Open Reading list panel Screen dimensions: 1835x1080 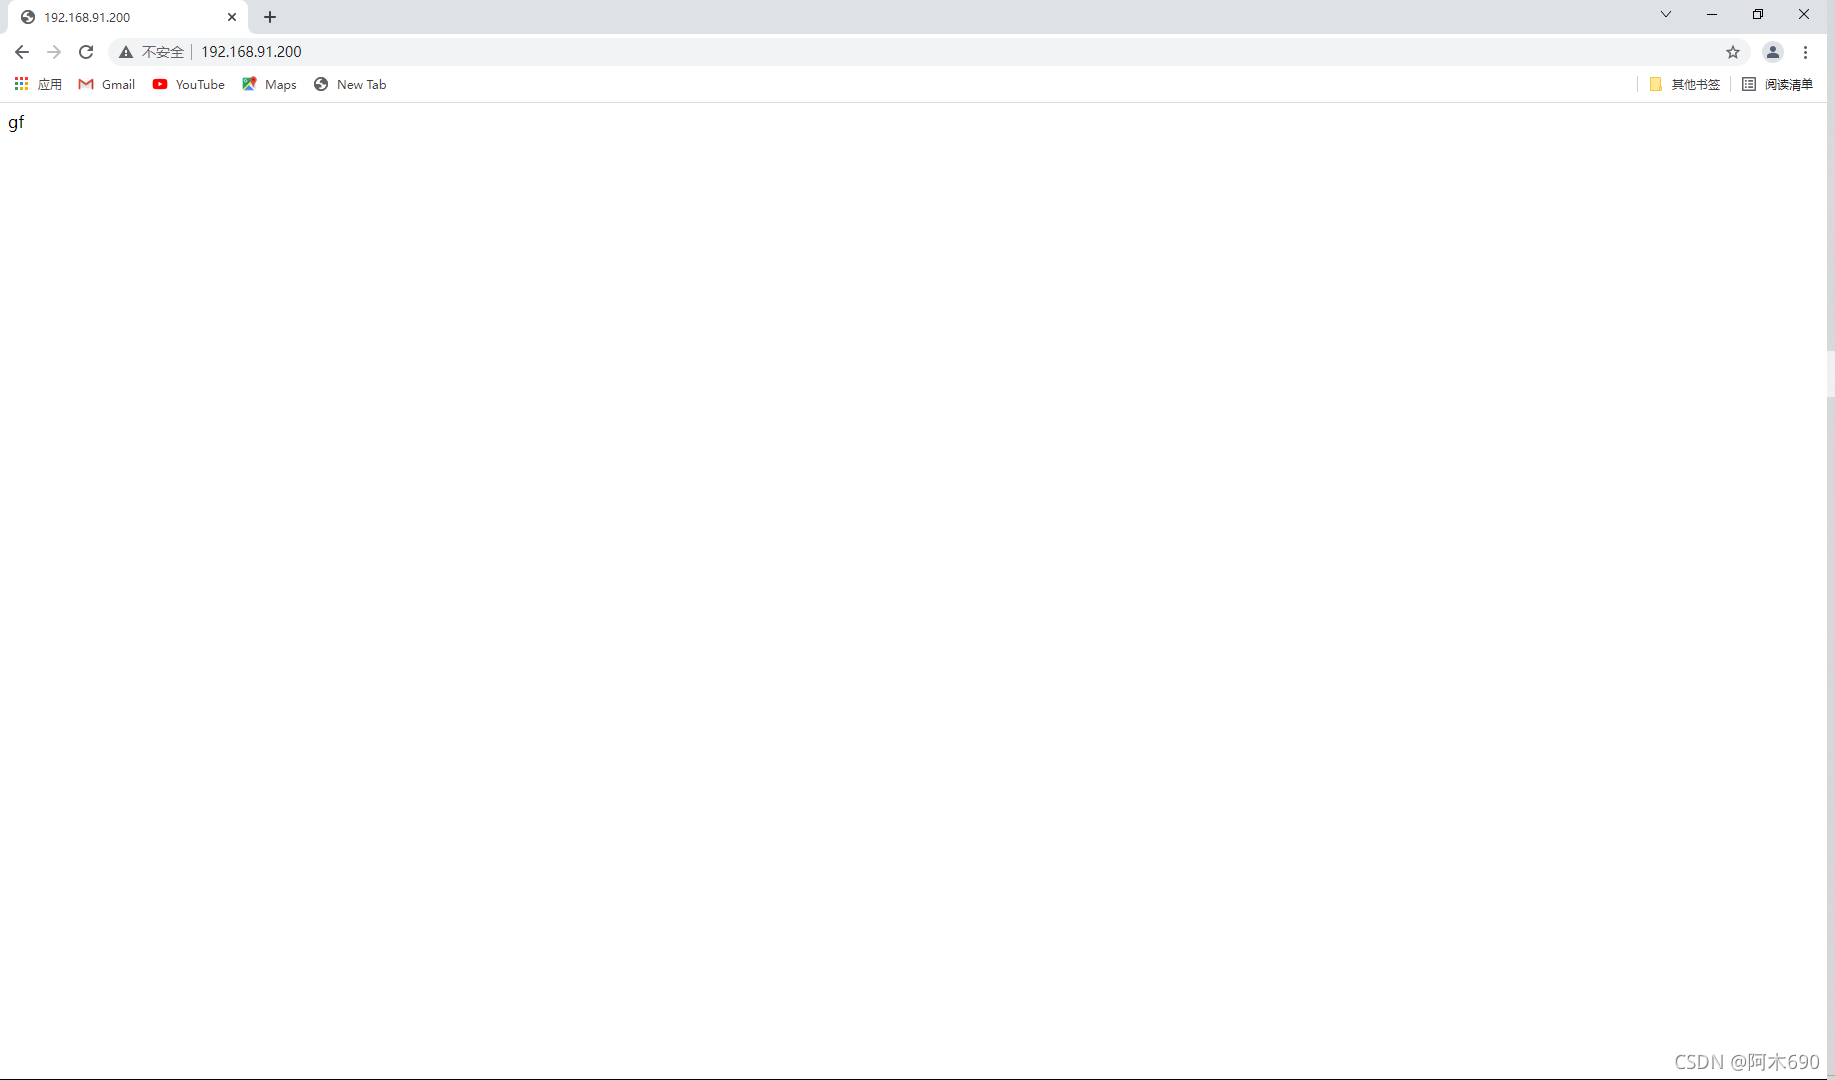point(1777,84)
